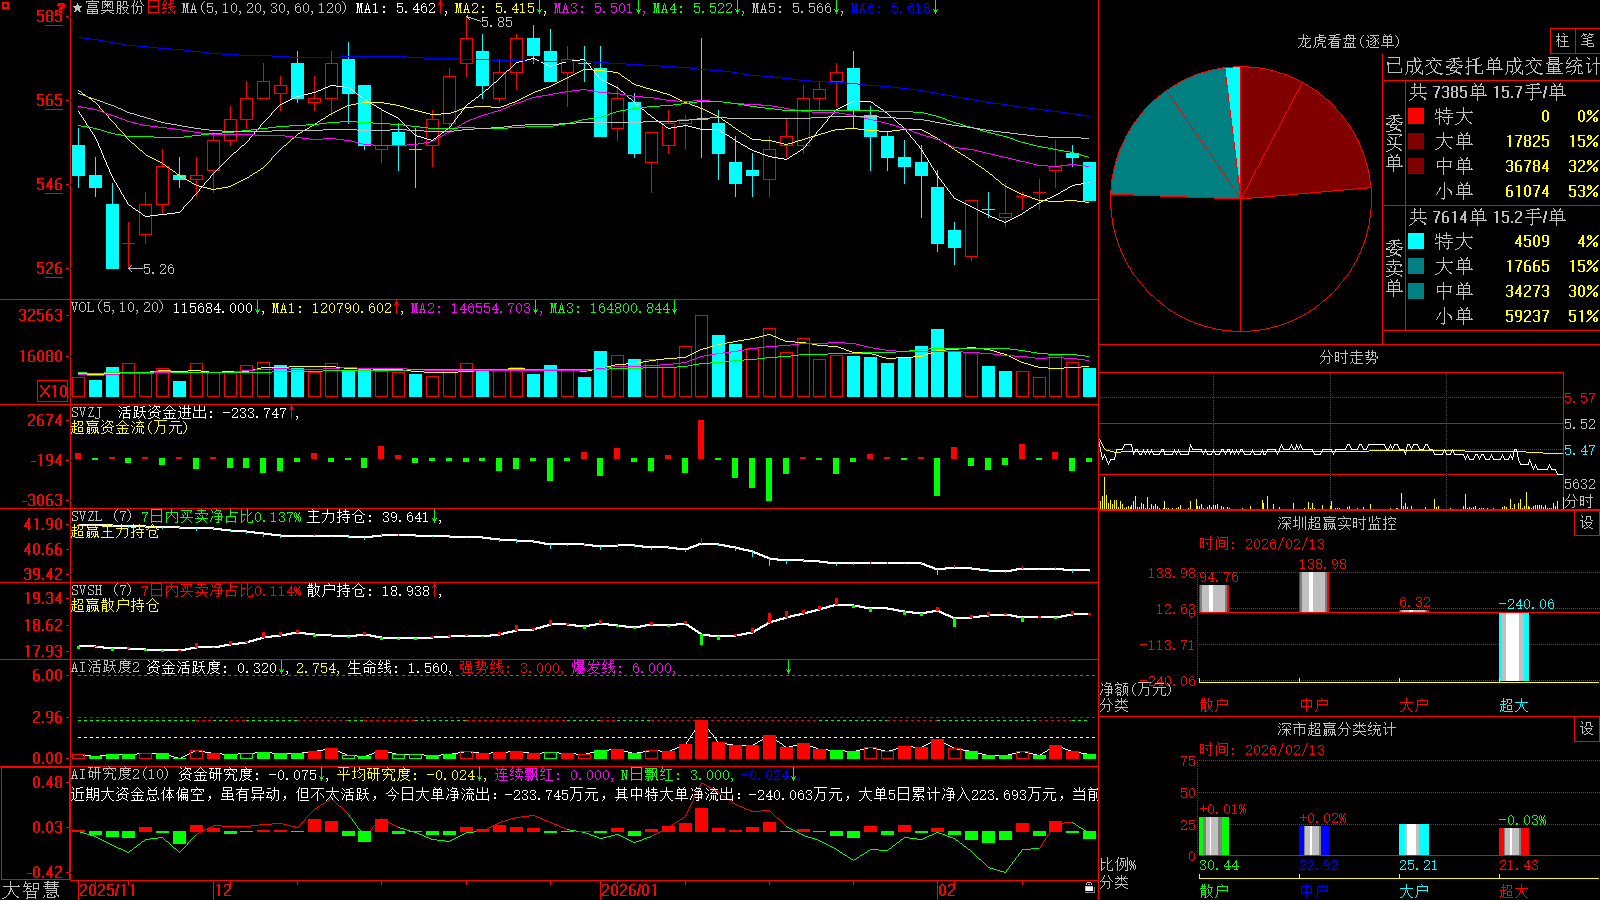Switch 龙虎看盘 to 柱 bar view
Image resolution: width=1600 pixels, height=900 pixels.
tap(1562, 40)
